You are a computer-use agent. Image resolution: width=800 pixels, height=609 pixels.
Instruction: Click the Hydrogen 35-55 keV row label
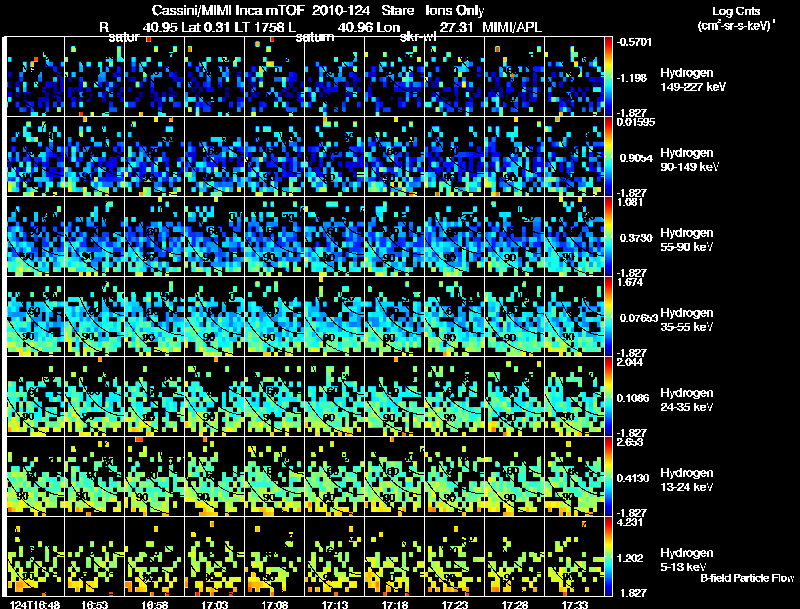(x=687, y=320)
